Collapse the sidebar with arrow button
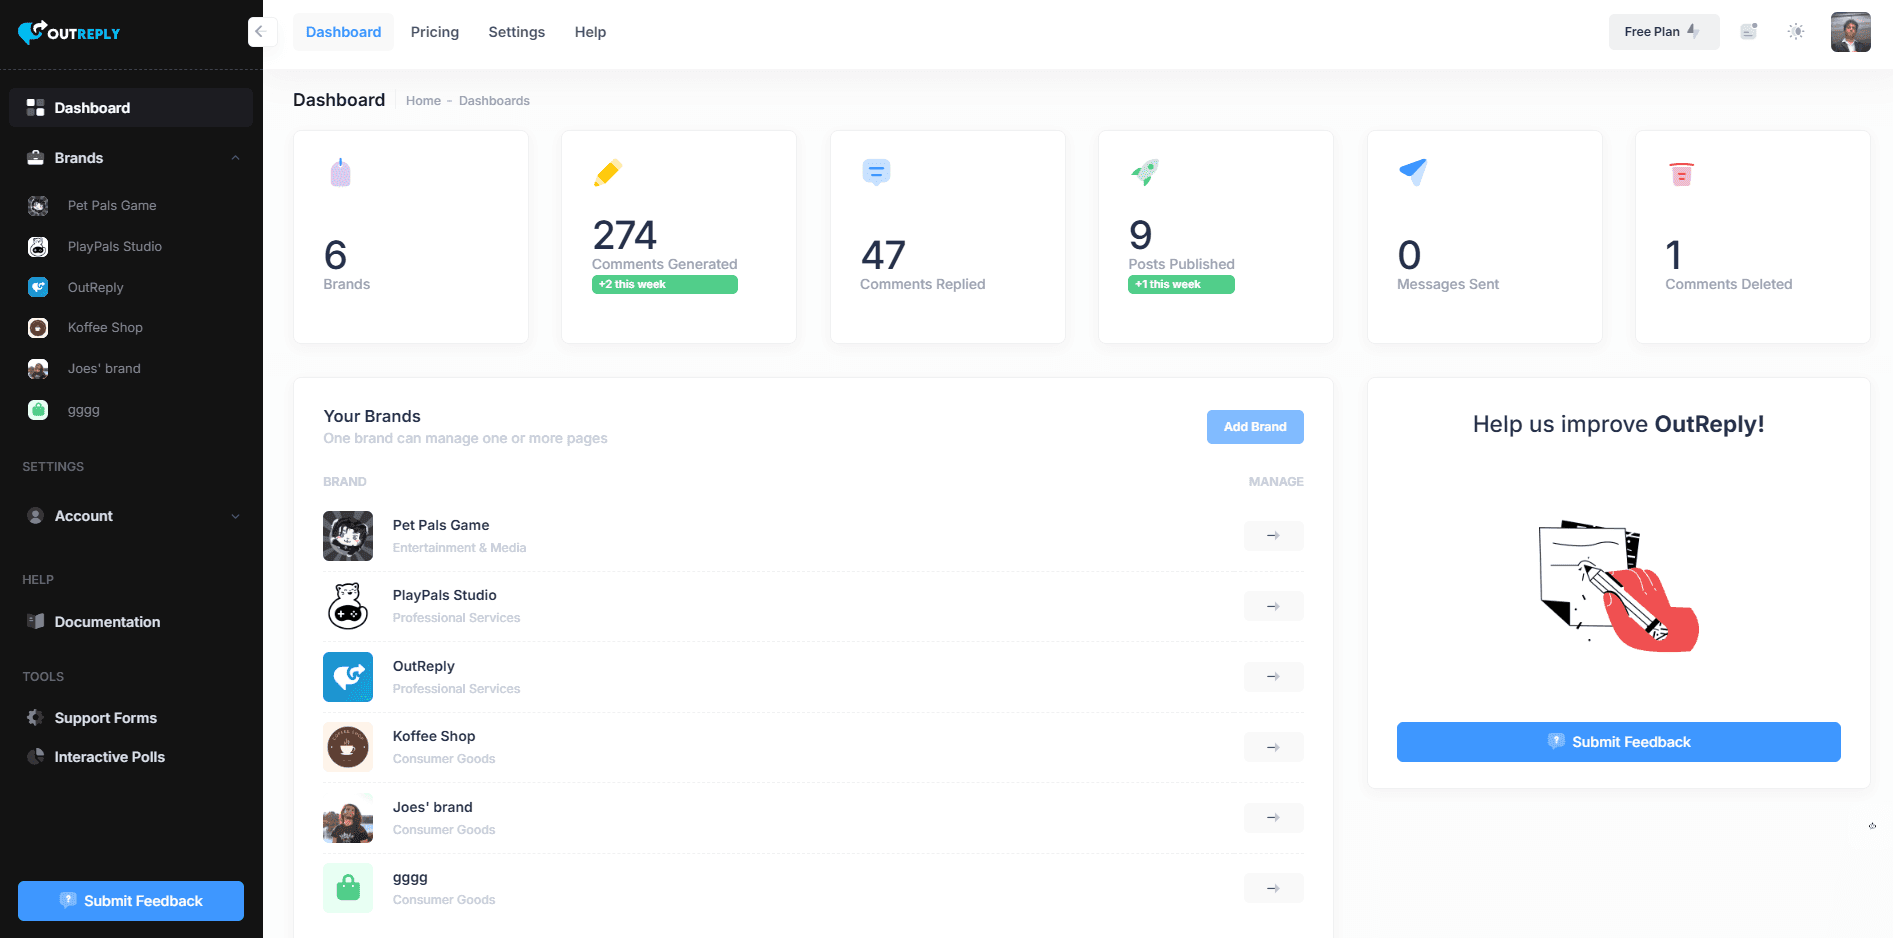This screenshot has width=1893, height=938. pyautogui.click(x=260, y=31)
